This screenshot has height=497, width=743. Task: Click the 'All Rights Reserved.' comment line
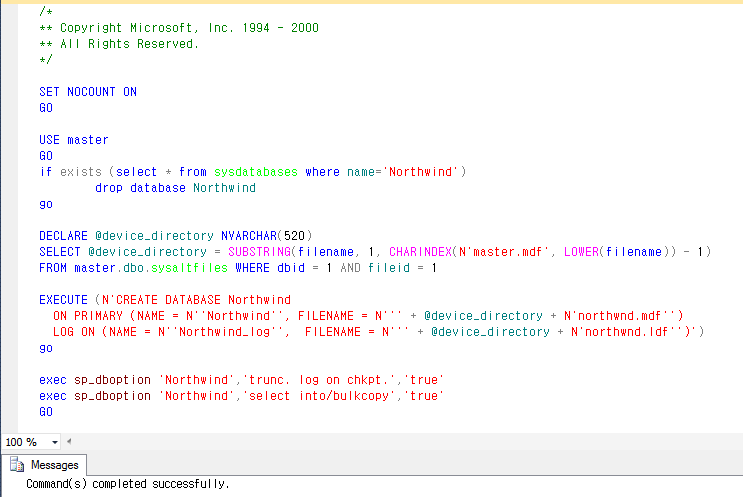(119, 44)
